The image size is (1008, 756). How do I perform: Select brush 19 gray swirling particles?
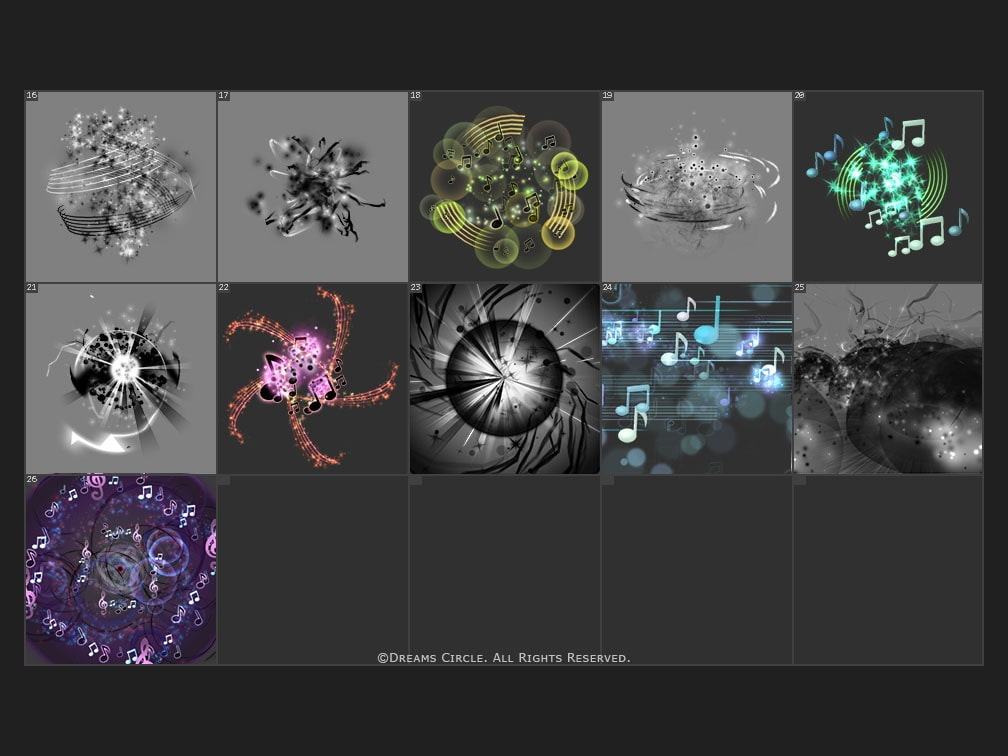pyautogui.click(x=697, y=187)
